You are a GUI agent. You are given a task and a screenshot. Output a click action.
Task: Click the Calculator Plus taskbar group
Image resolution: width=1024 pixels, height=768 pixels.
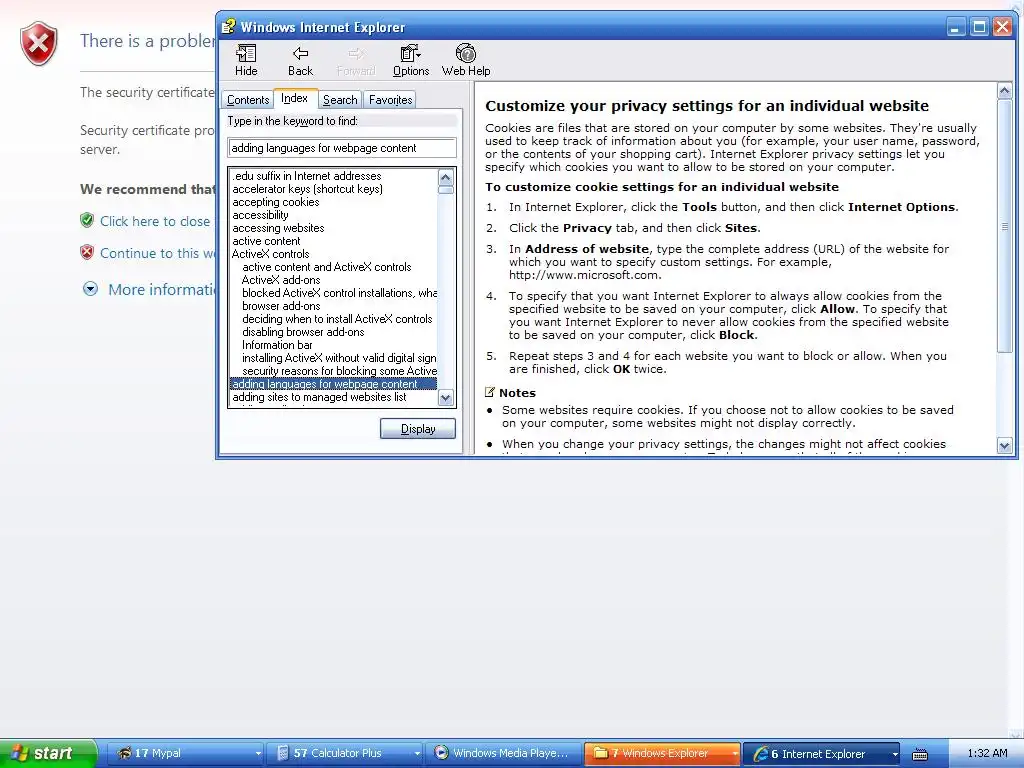tap(344, 753)
